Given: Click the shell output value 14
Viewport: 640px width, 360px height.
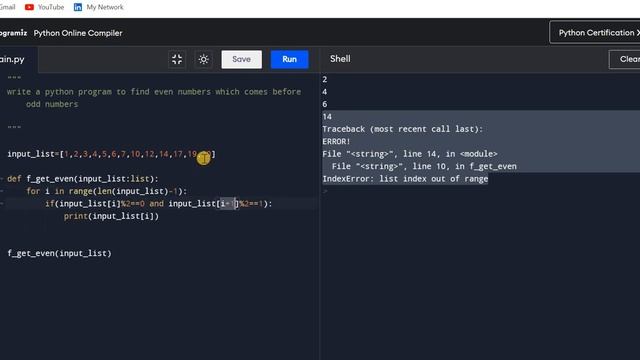Looking at the screenshot, I should click(327, 117).
